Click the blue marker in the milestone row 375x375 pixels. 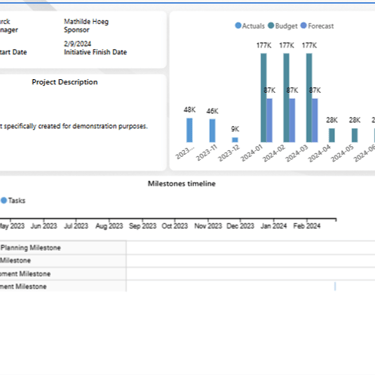(x=335, y=286)
